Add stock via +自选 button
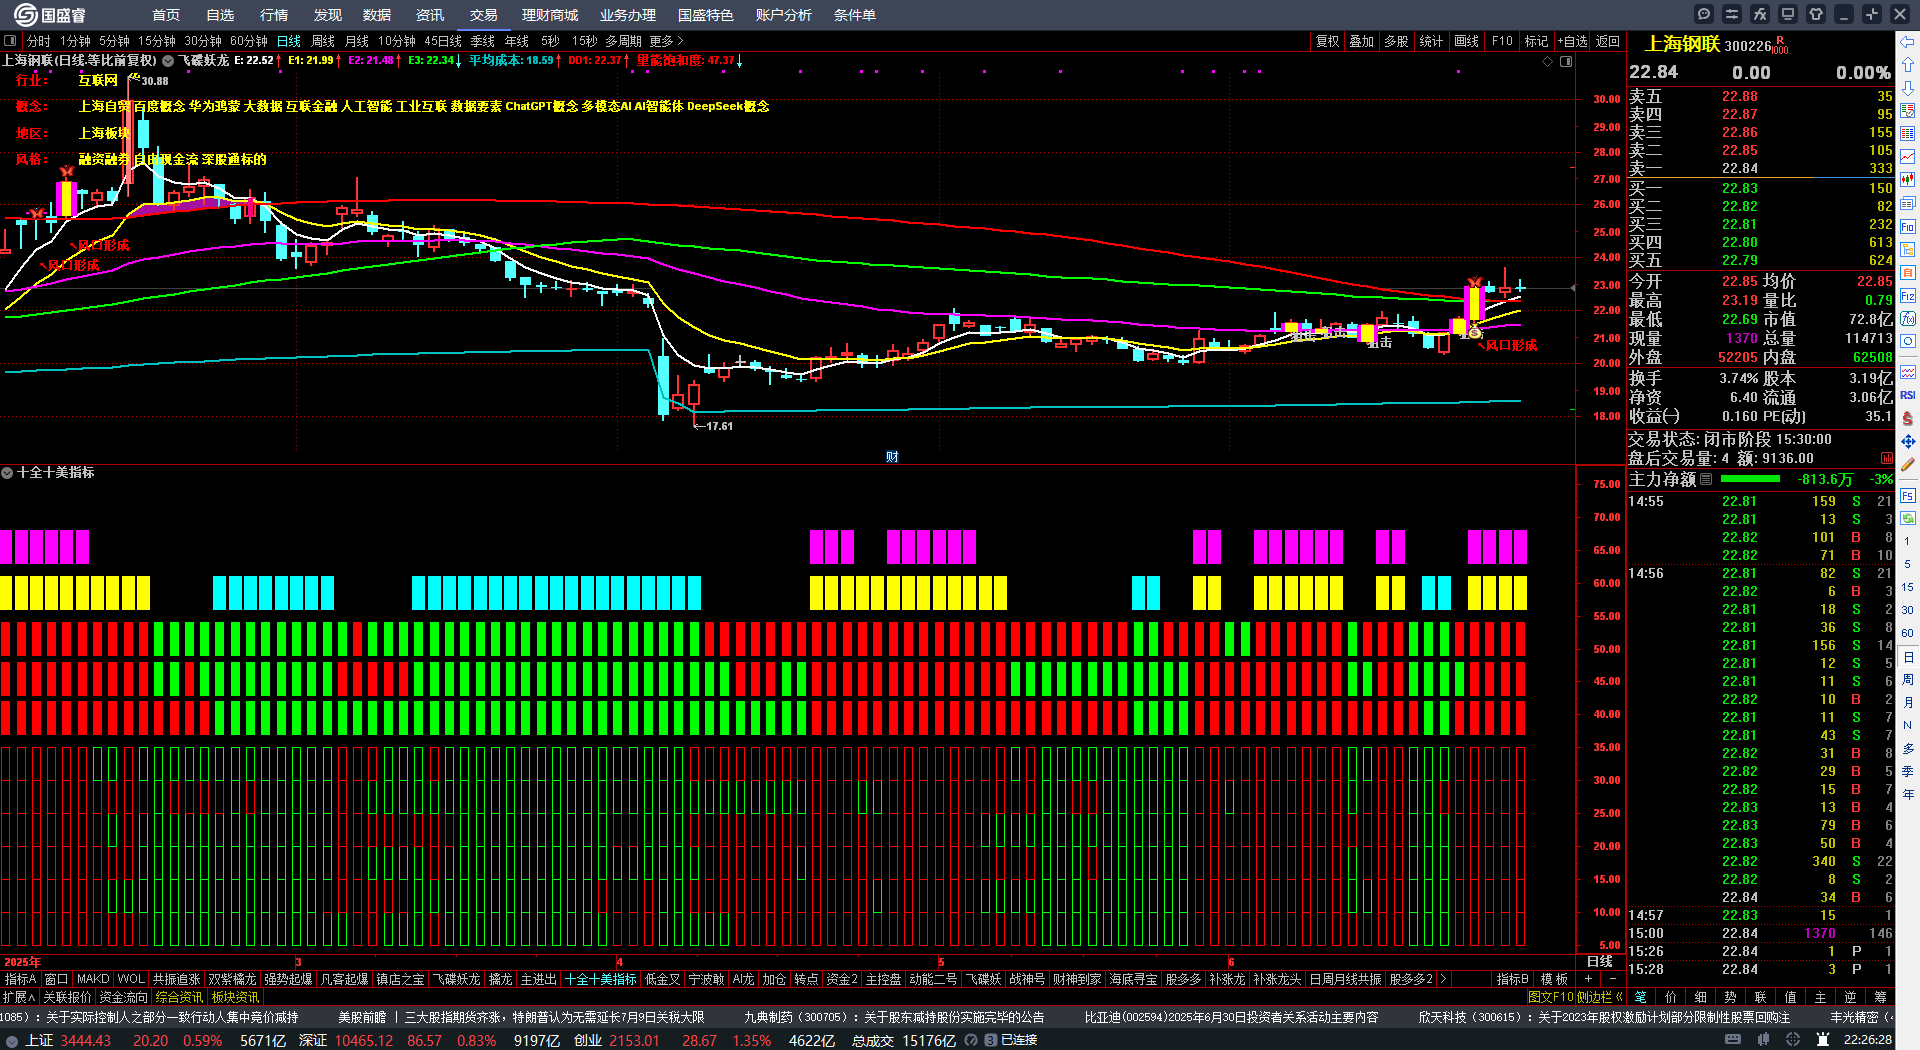 1572,41
